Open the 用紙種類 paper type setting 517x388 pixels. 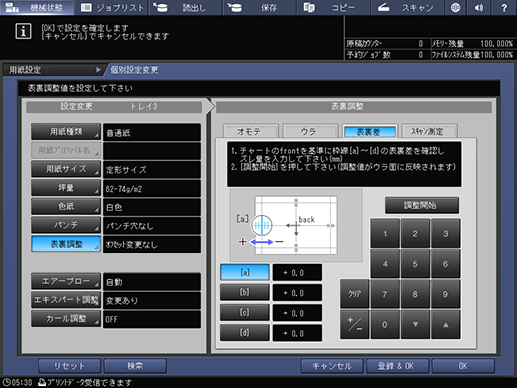click(66, 132)
